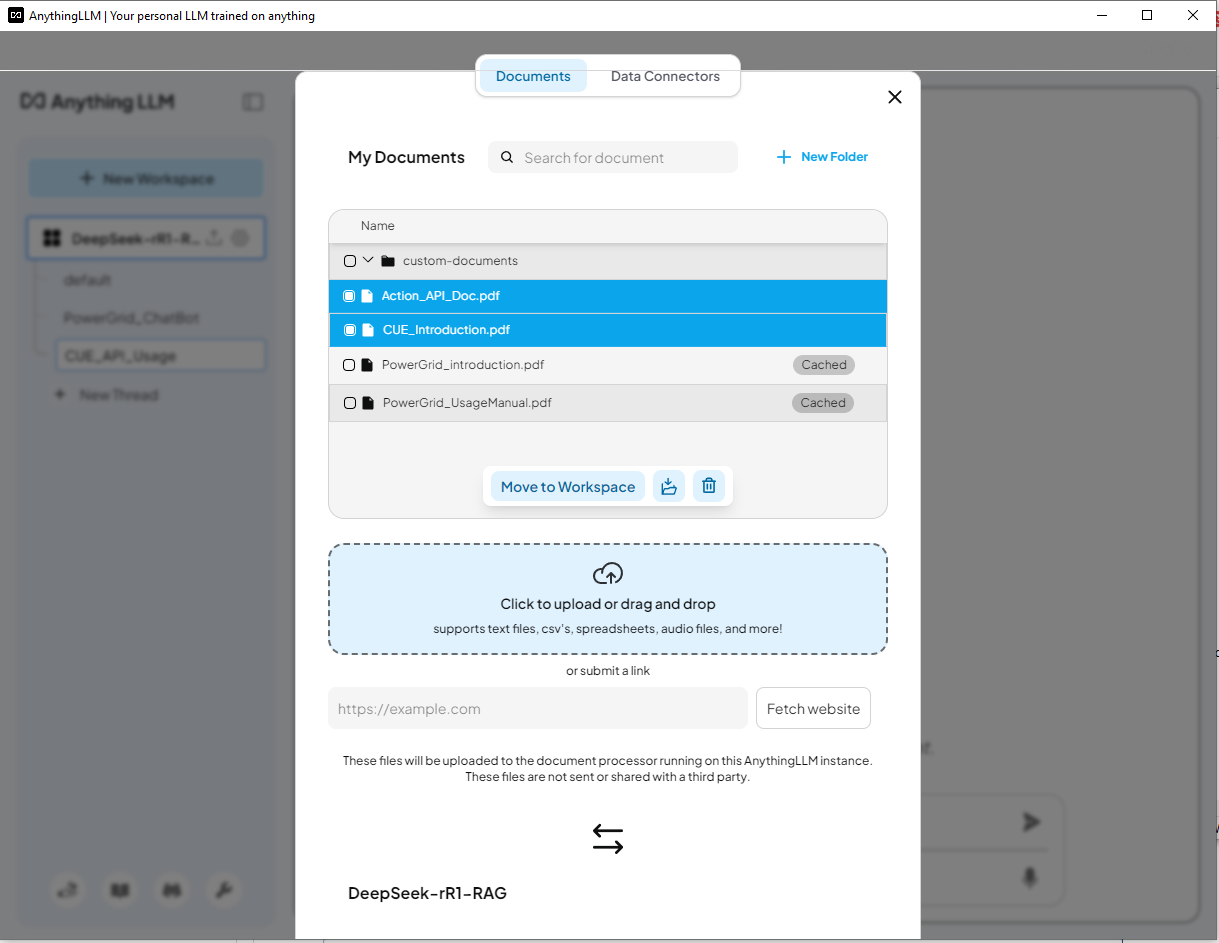Click the file icon beside PowerGrid_UsageManual.pdf
The height and width of the screenshot is (943, 1219).
(x=368, y=403)
